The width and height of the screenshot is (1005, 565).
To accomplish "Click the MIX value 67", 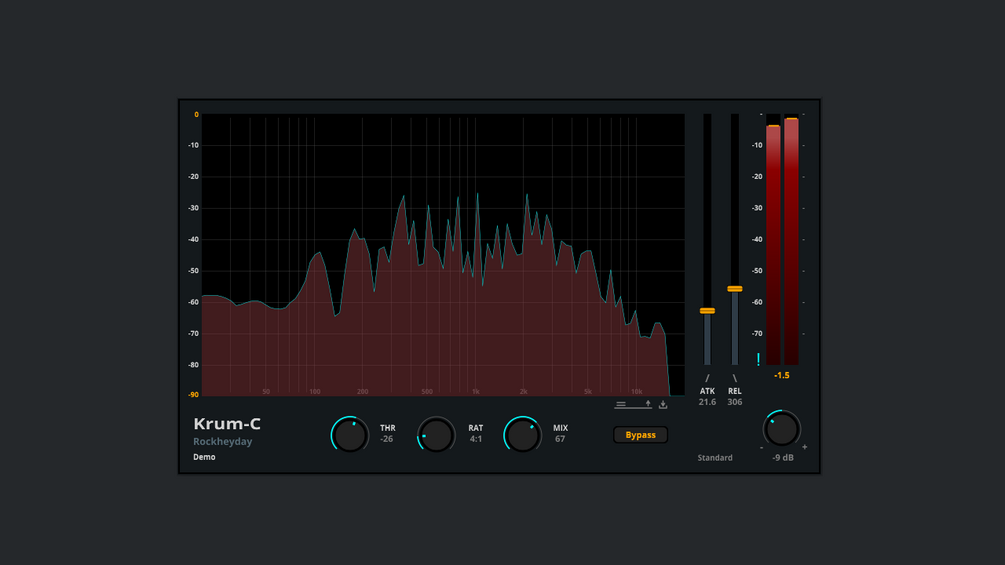I will [560, 439].
